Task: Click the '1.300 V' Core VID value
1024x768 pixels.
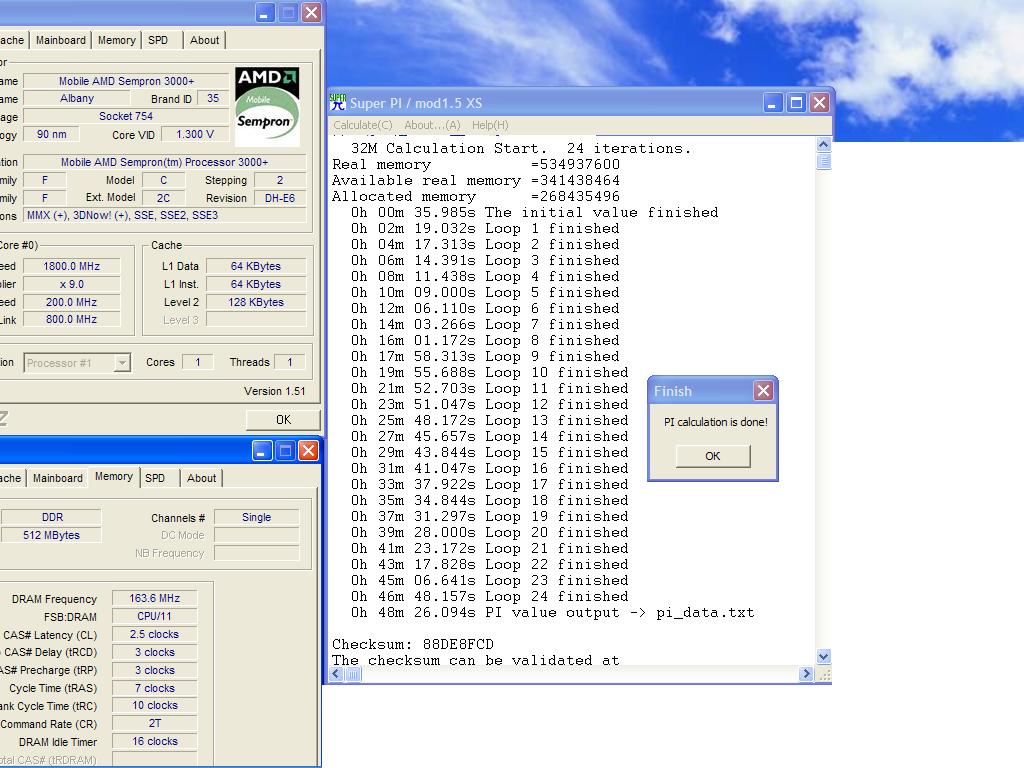Action: click(x=195, y=134)
